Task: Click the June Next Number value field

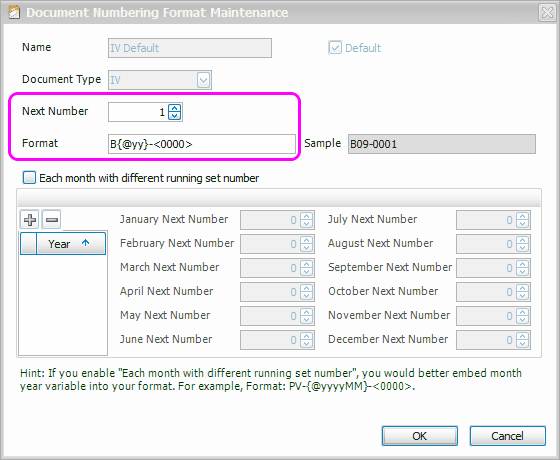Action: pos(270,340)
